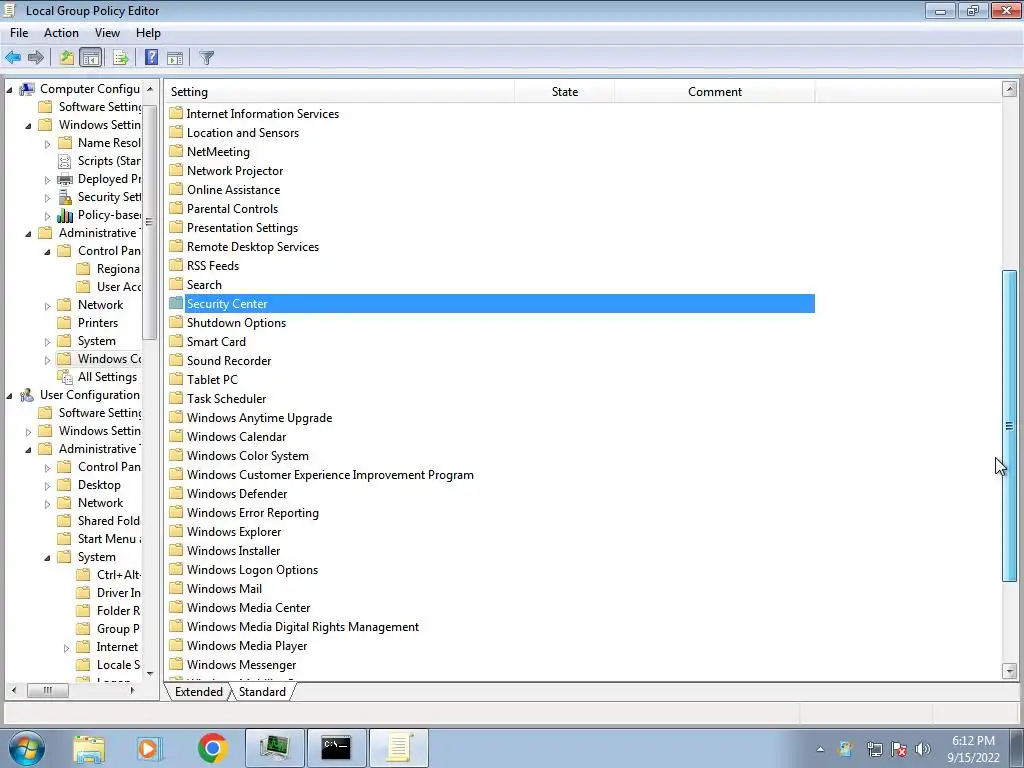This screenshot has height=768, width=1024.
Task: Open the Windows Start orb
Action: (26, 748)
